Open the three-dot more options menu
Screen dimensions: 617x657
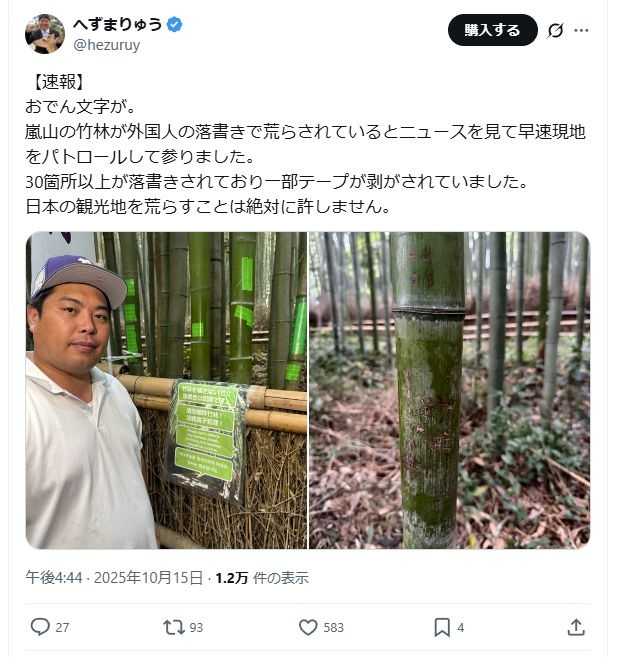[581, 30]
